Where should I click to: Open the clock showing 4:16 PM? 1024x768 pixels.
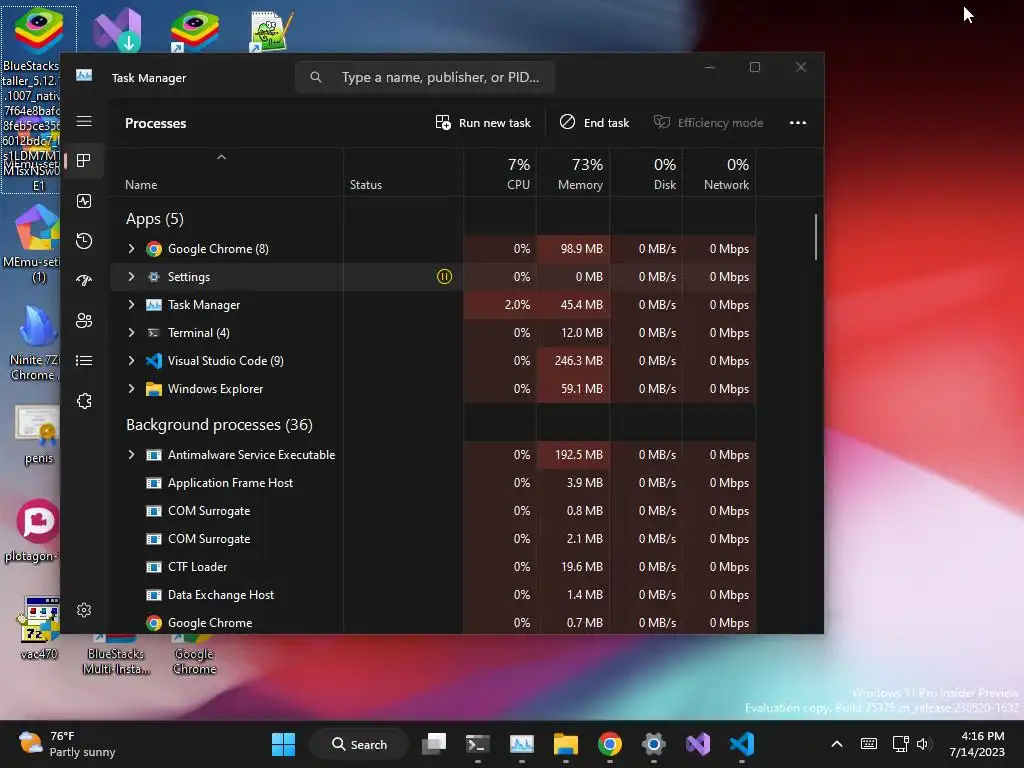[978, 744]
